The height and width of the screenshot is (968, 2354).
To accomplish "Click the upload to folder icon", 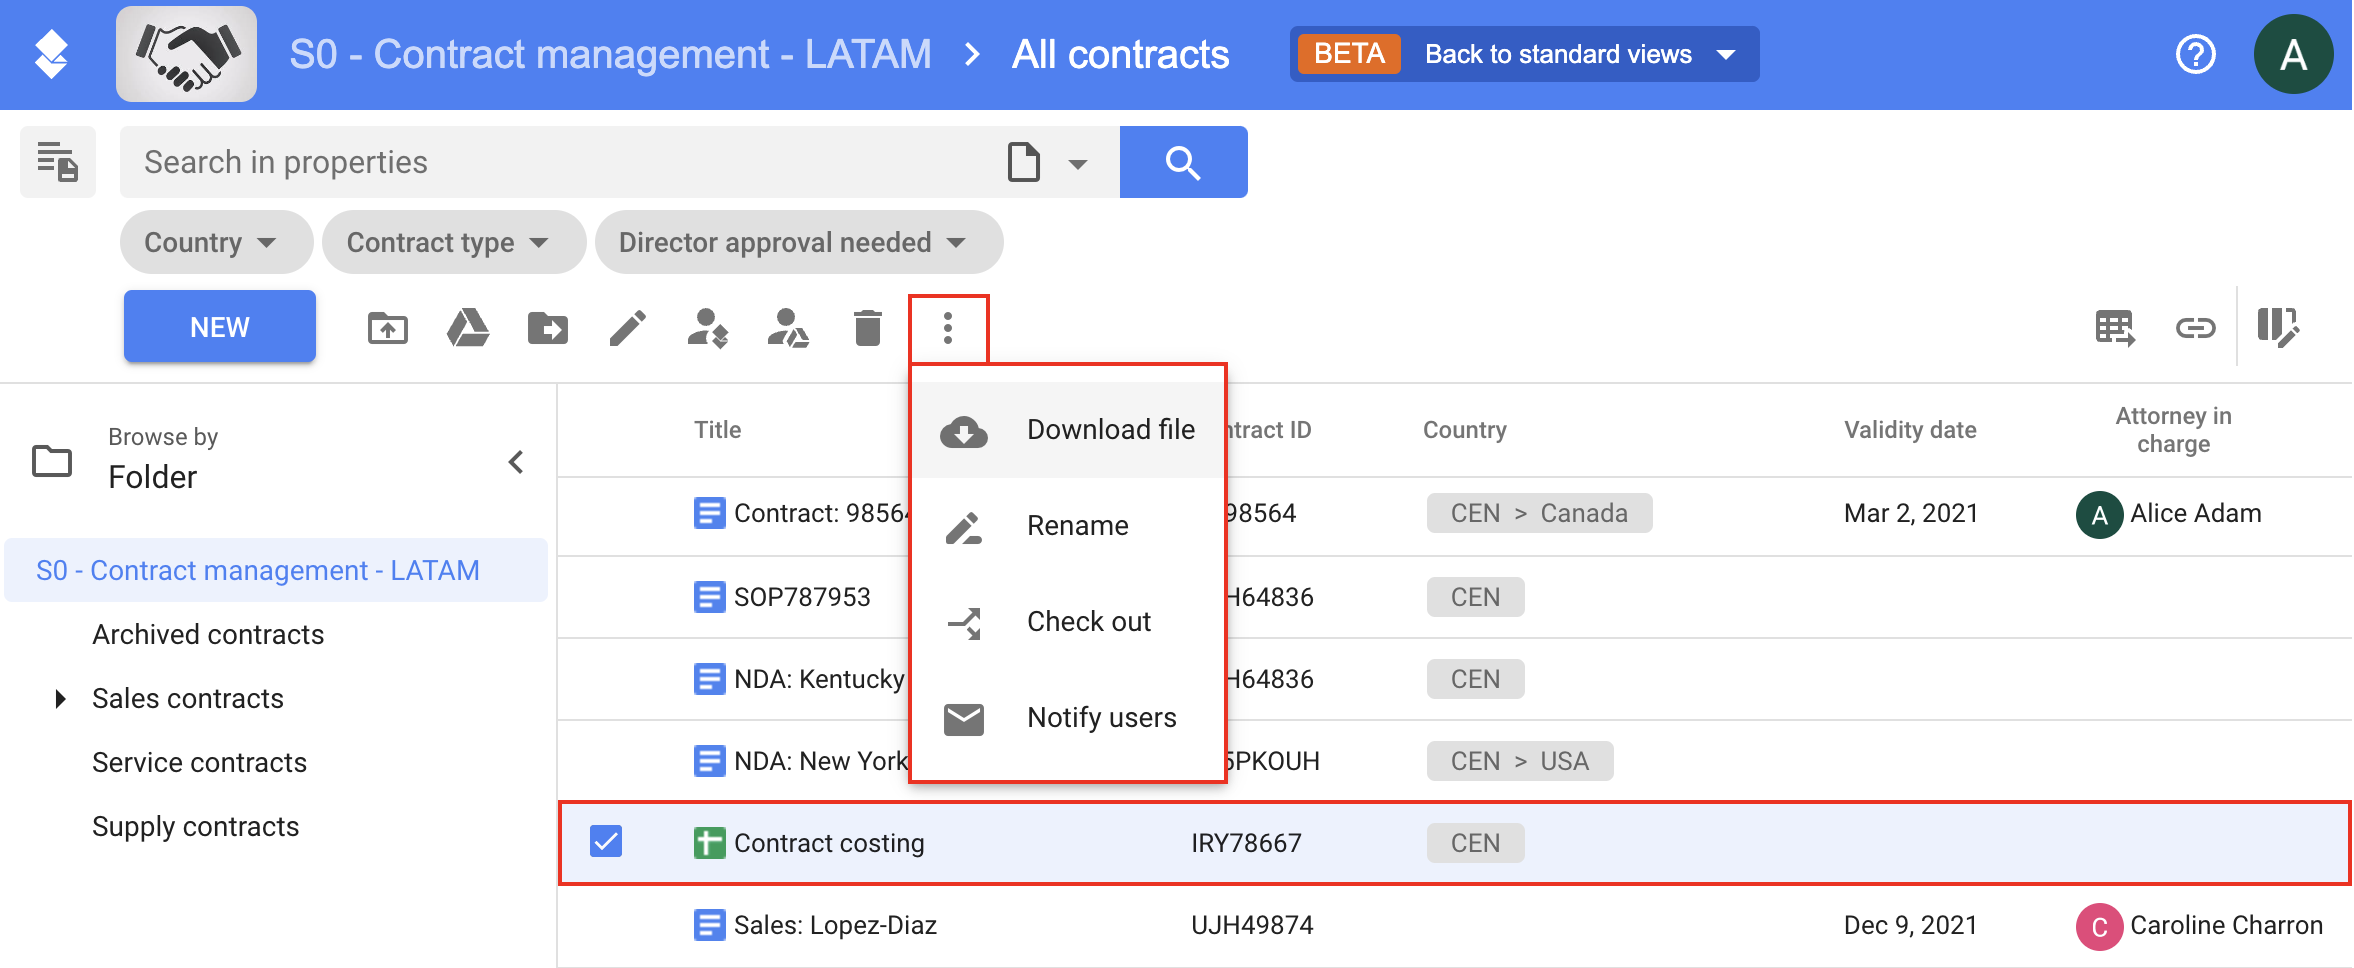I will (388, 328).
